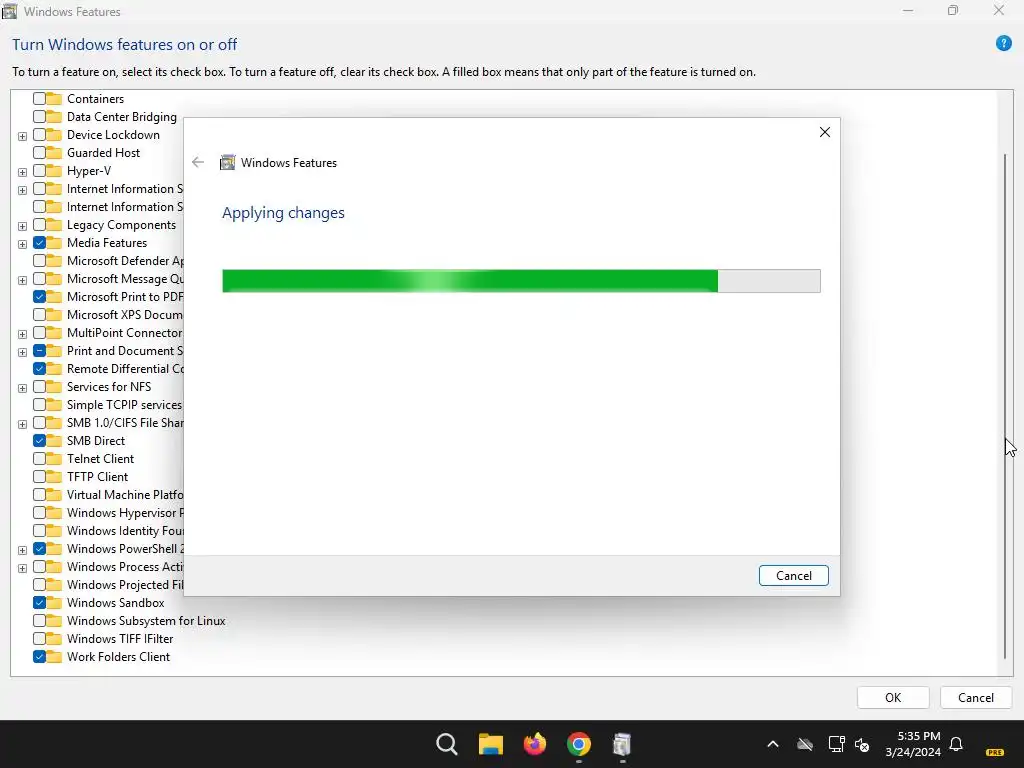The width and height of the screenshot is (1024, 768).
Task: Expand the MultiPoint Connector node
Action: pos(22,334)
